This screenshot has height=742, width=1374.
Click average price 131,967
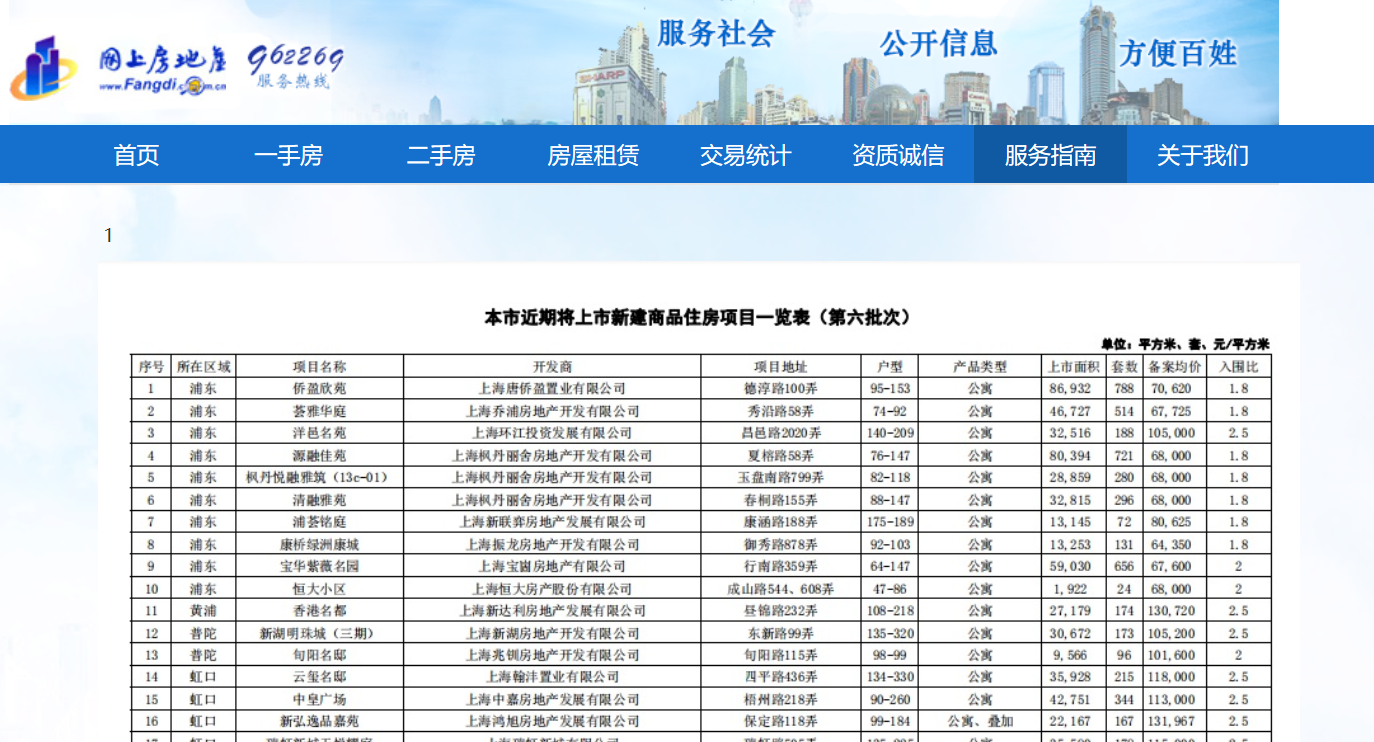pos(1173,722)
